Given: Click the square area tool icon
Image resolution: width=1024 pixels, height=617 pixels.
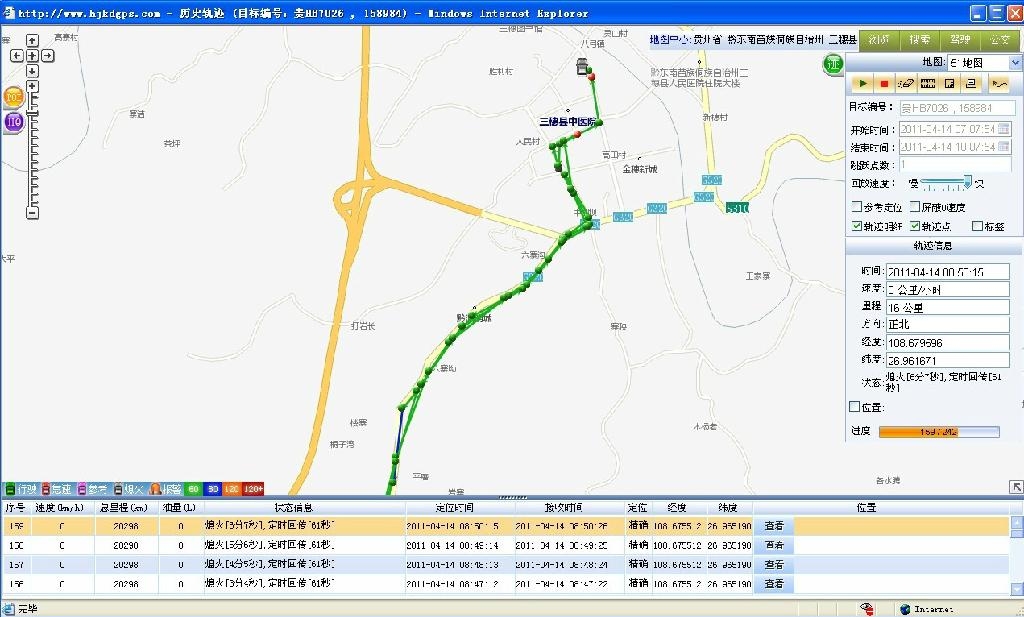Looking at the screenshot, I should [950, 84].
